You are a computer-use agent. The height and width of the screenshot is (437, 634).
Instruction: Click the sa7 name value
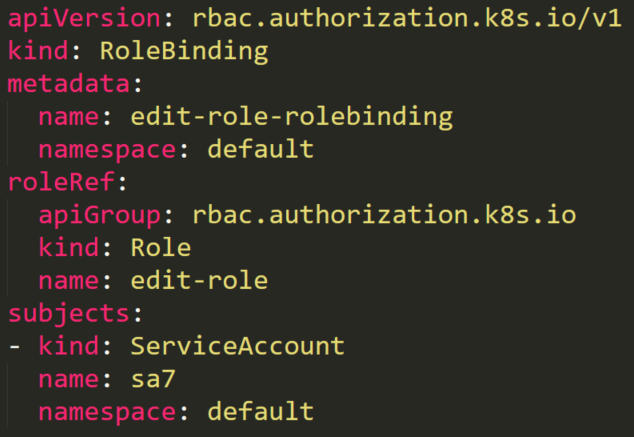click(x=153, y=379)
